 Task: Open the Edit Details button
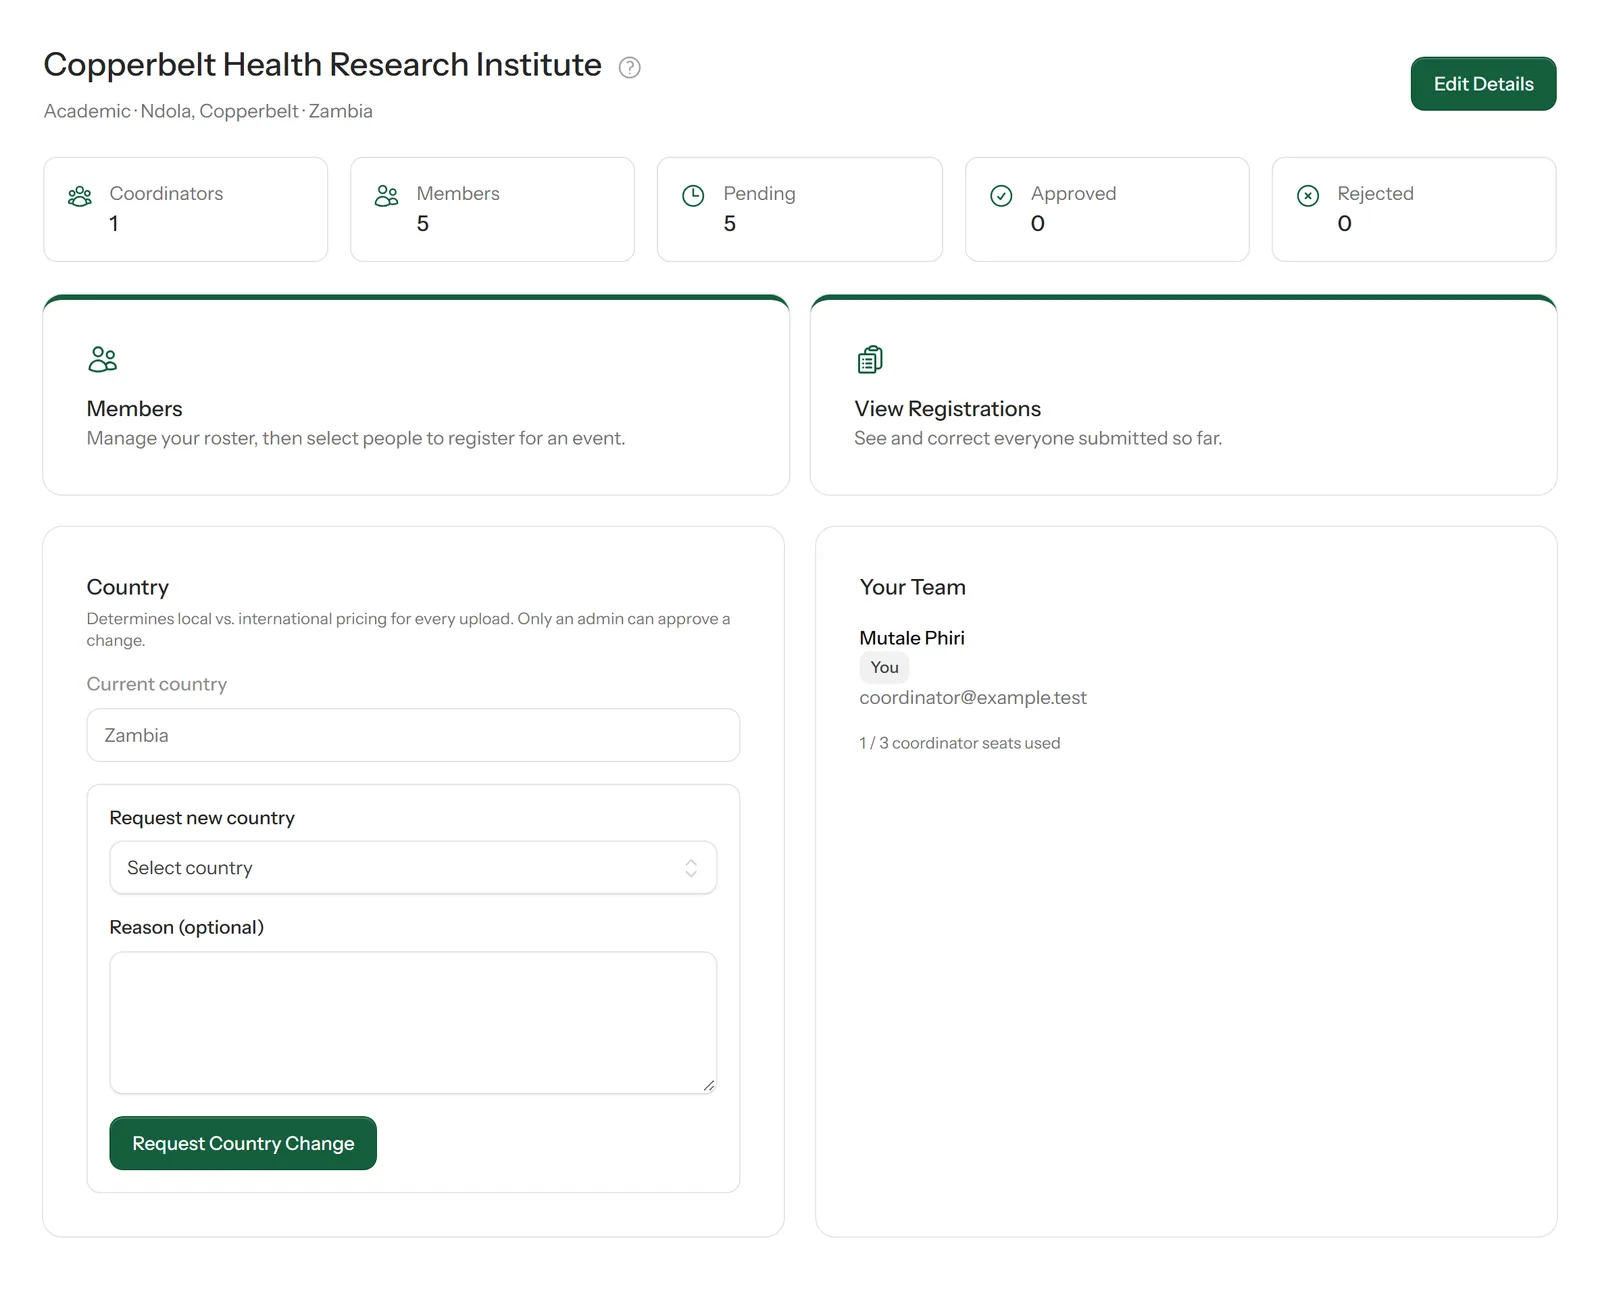(1483, 84)
